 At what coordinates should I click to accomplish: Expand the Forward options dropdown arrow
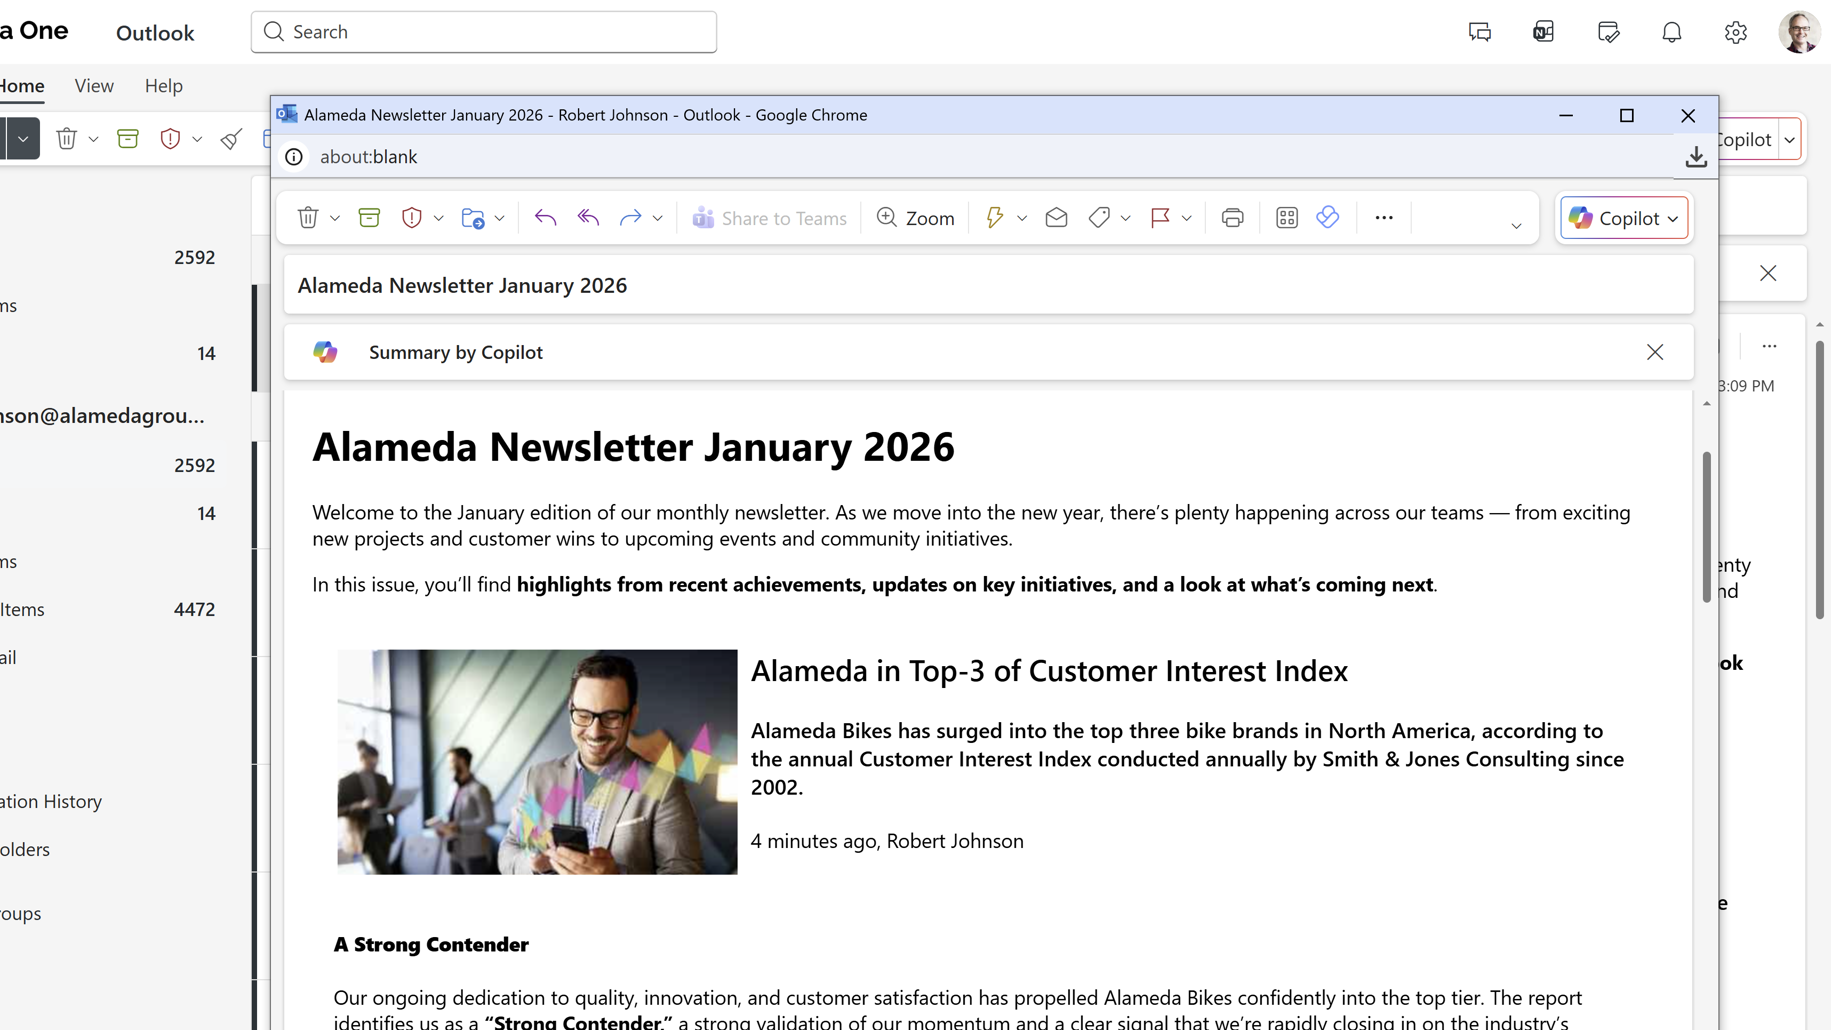tap(657, 218)
